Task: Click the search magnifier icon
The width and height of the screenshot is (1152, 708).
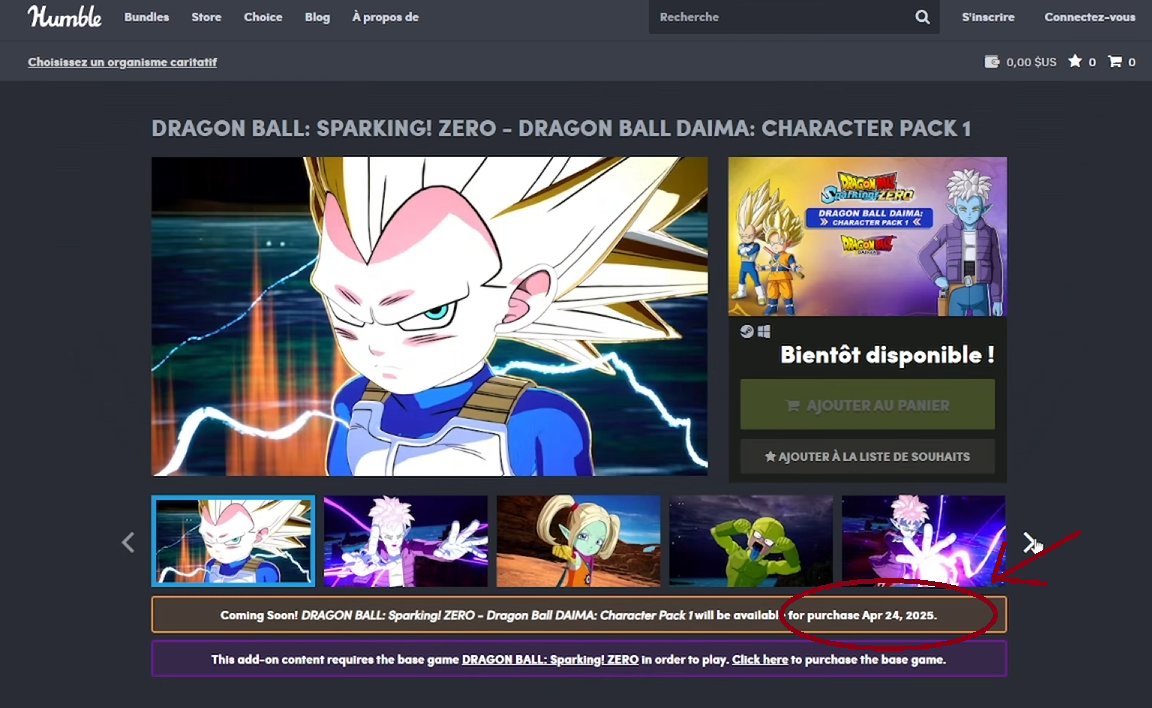Action: click(x=922, y=17)
